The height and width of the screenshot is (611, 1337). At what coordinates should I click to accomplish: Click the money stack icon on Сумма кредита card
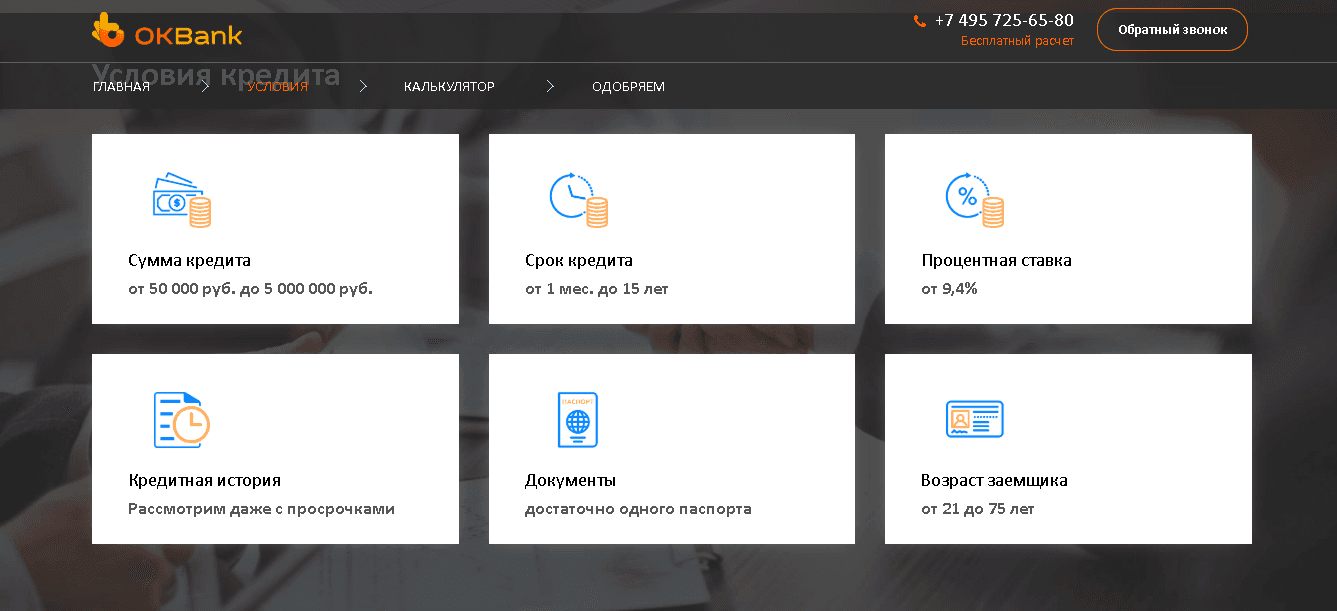coord(182,200)
